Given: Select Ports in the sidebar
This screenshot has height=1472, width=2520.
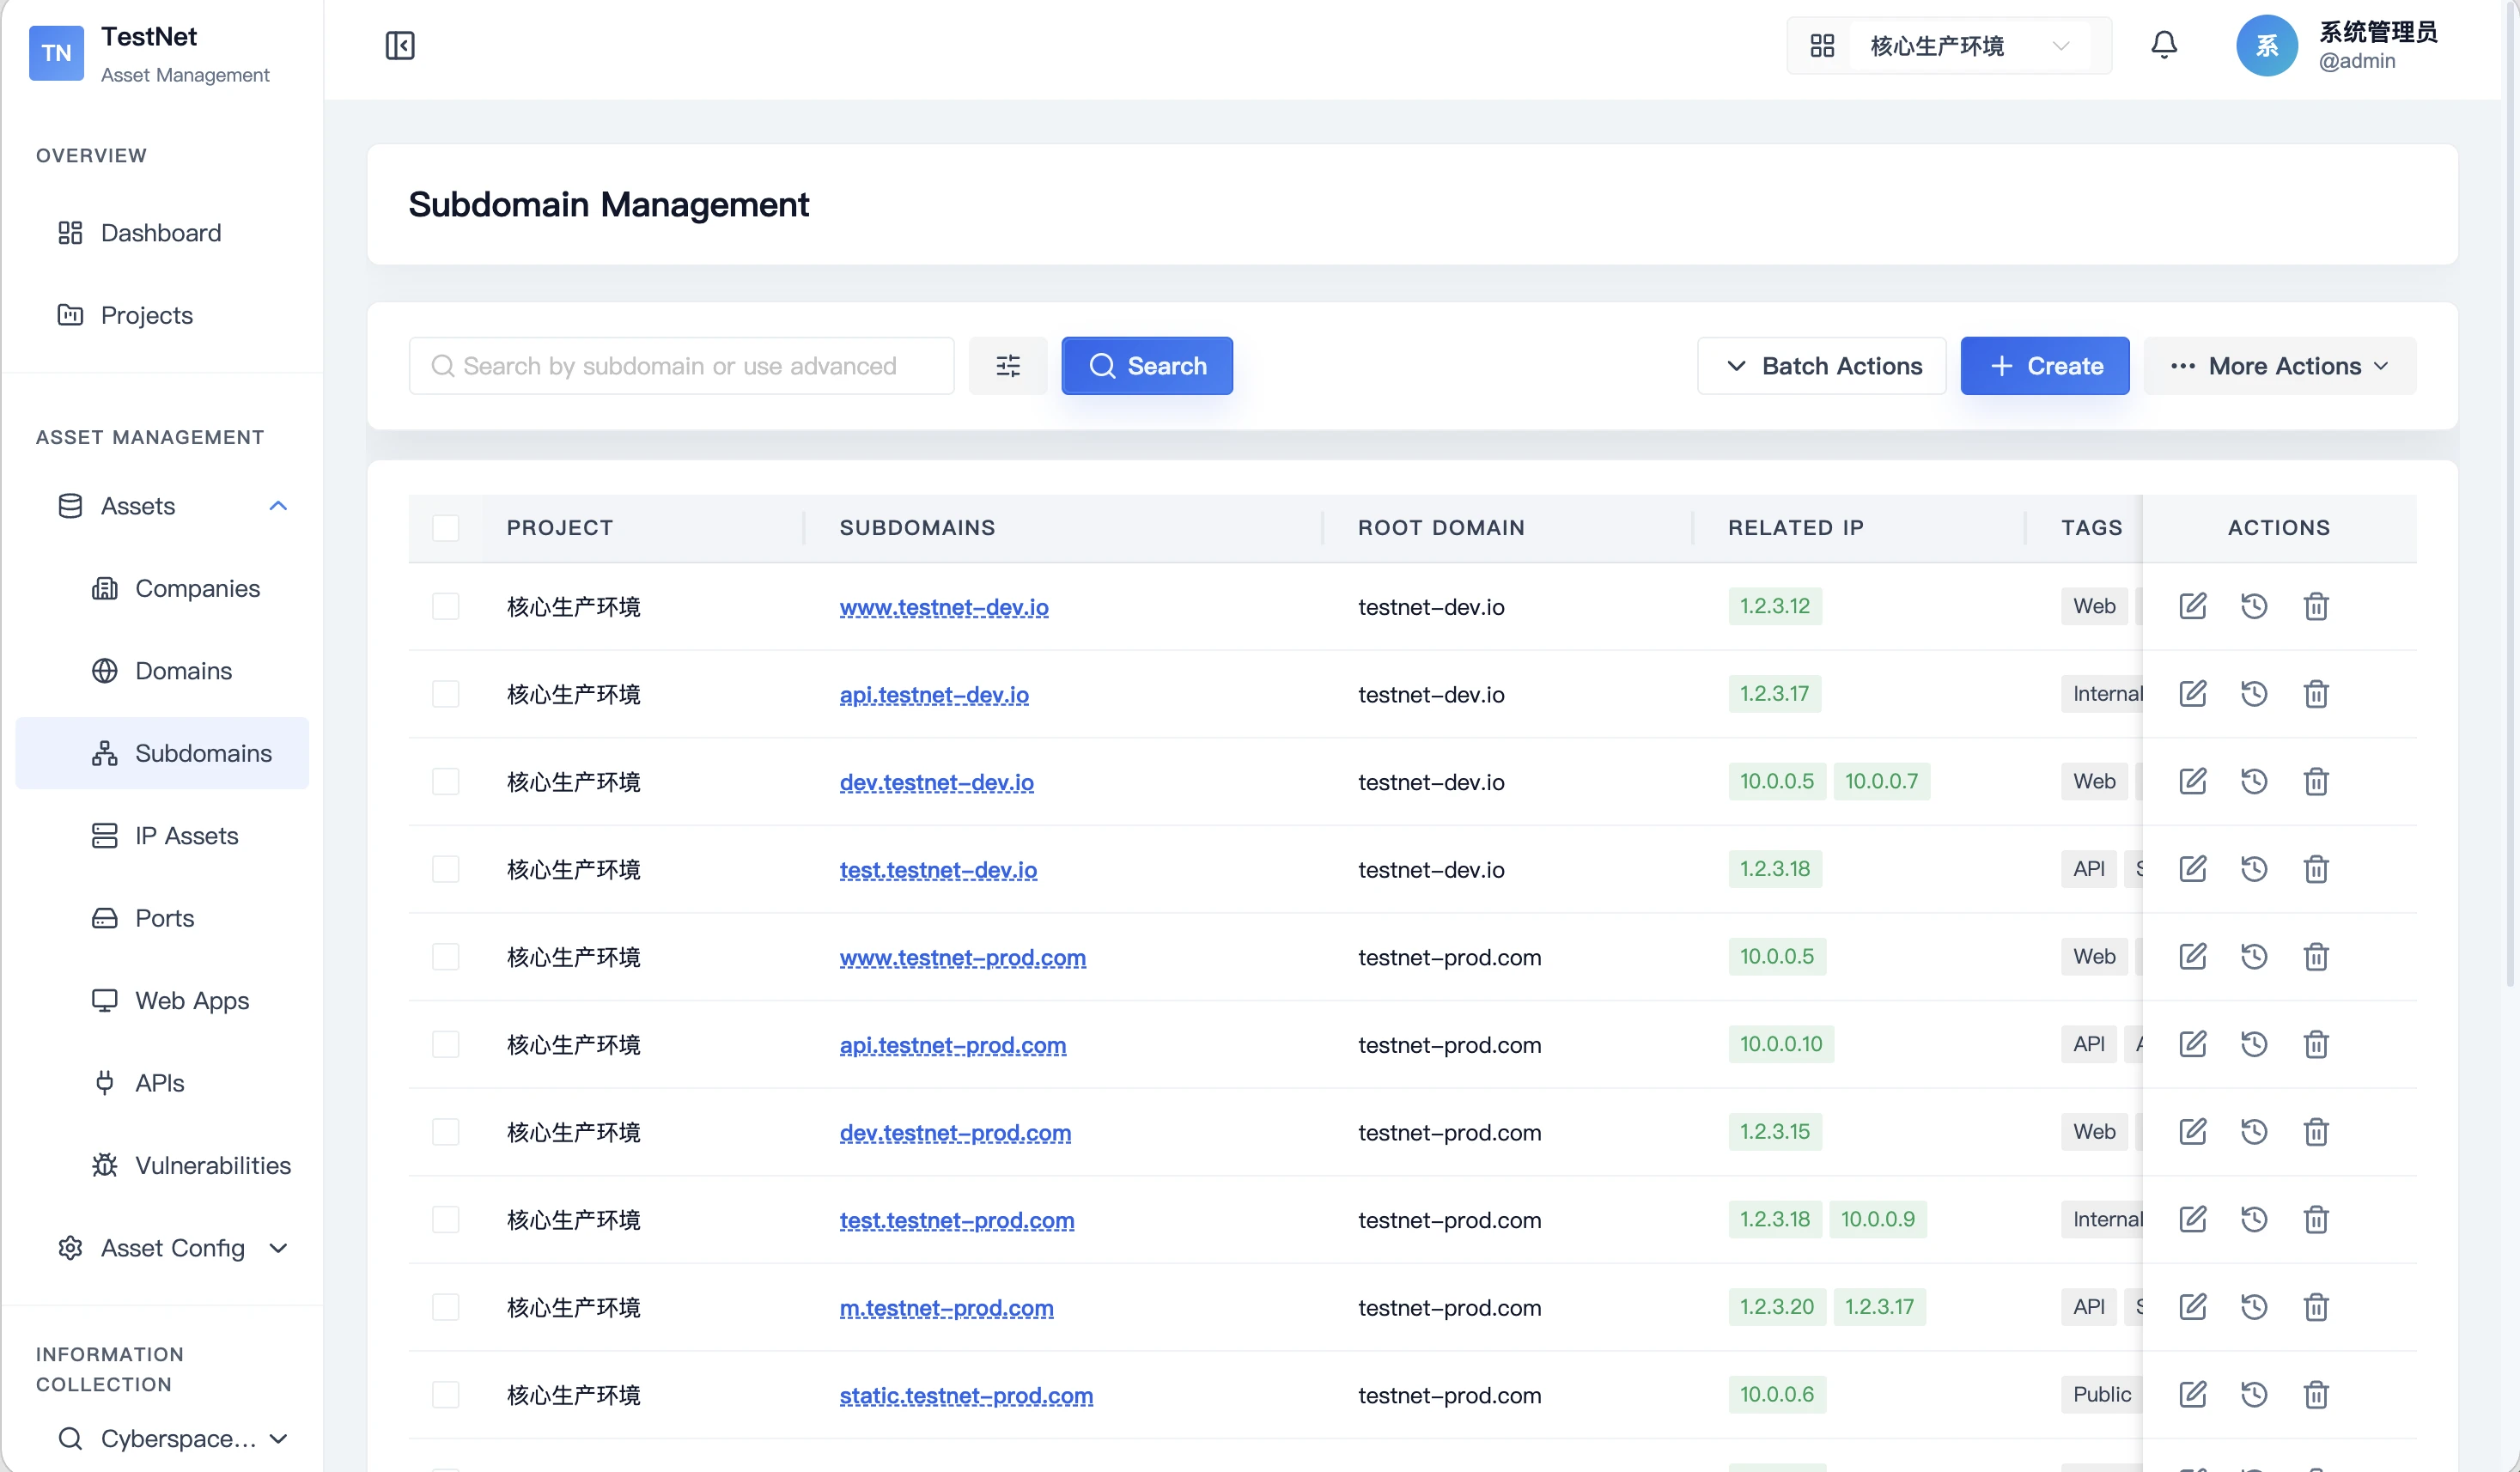Looking at the screenshot, I should (x=162, y=918).
